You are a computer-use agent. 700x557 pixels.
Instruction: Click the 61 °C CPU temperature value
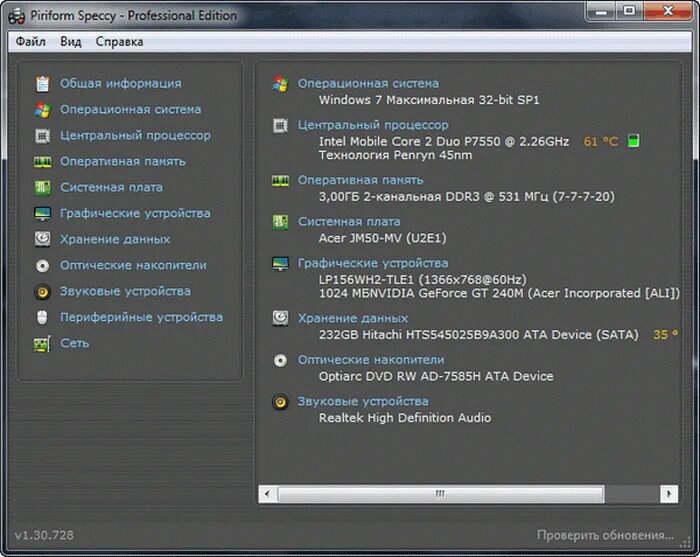[600, 141]
